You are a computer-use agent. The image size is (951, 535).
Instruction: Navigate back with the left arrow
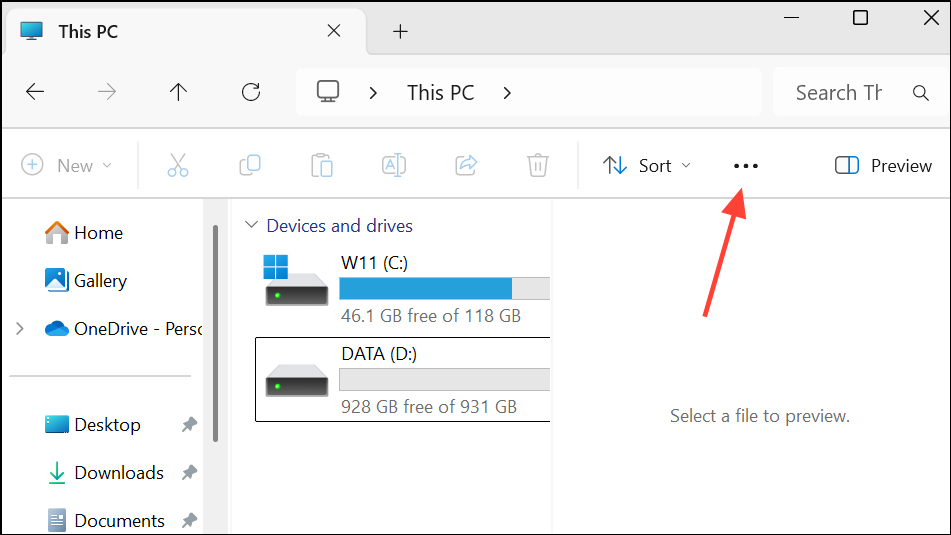(35, 93)
